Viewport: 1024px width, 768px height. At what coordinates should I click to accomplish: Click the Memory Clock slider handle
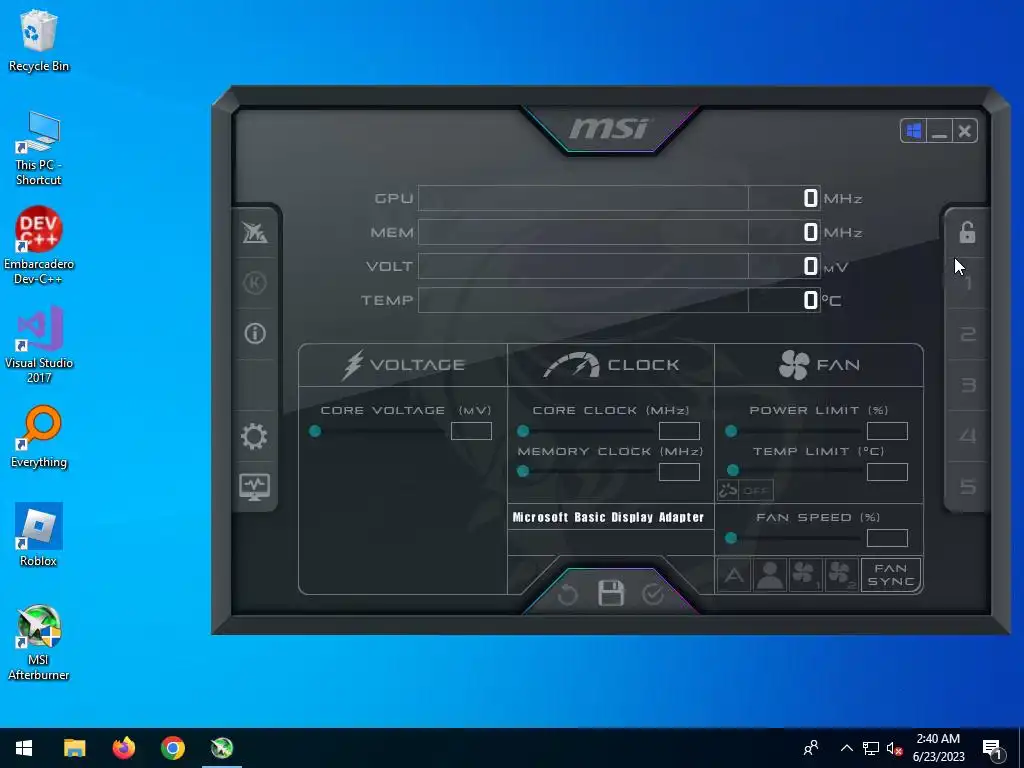click(x=522, y=471)
